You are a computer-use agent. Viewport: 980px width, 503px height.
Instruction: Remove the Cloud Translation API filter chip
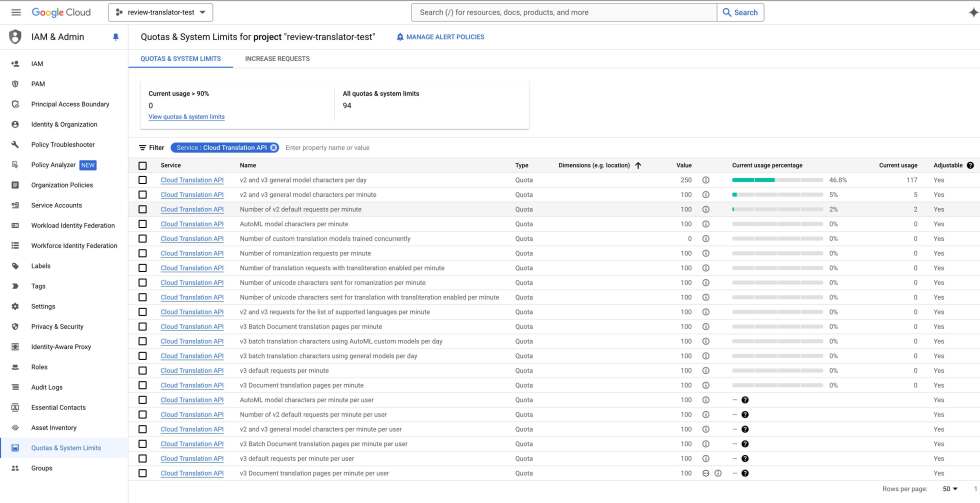click(273, 147)
